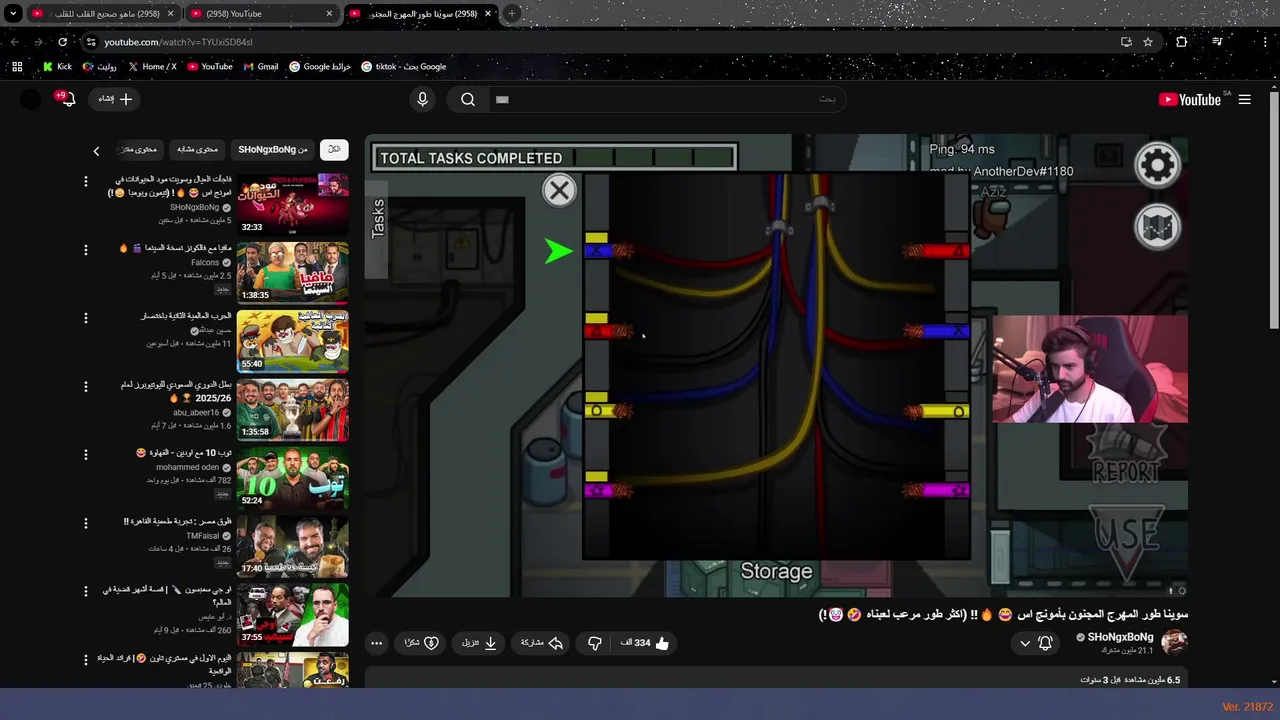
Task: Click inside the video player area
Action: (776, 366)
